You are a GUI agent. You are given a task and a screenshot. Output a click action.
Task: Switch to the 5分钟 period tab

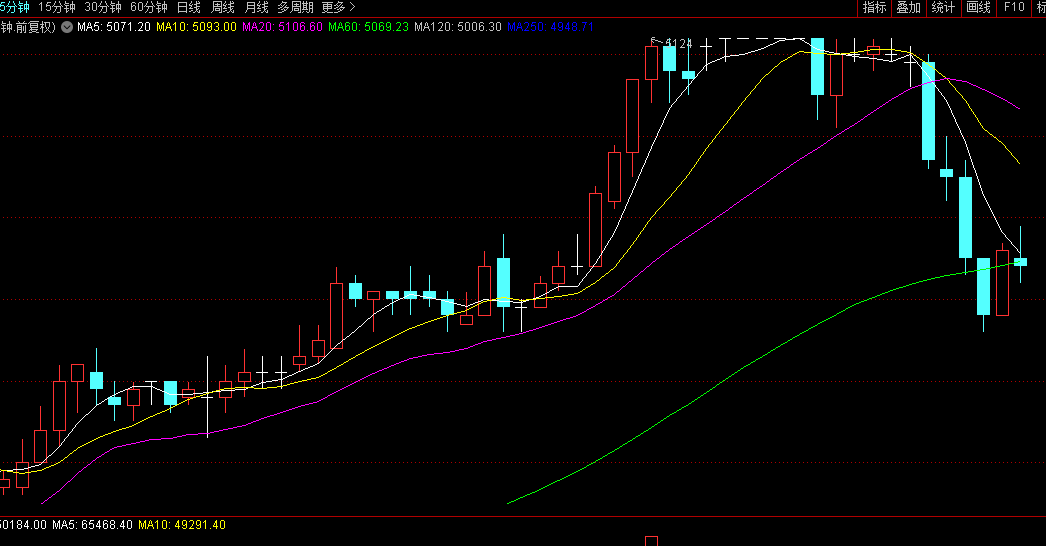(14, 7)
